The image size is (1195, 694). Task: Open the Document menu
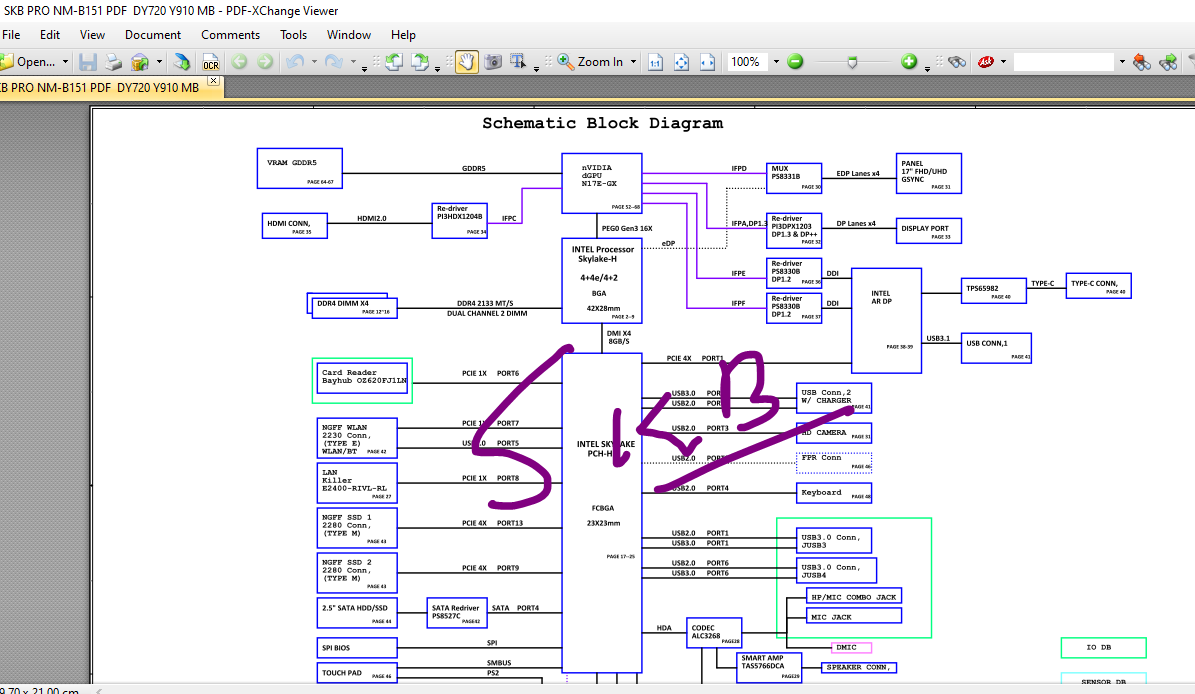(153, 35)
